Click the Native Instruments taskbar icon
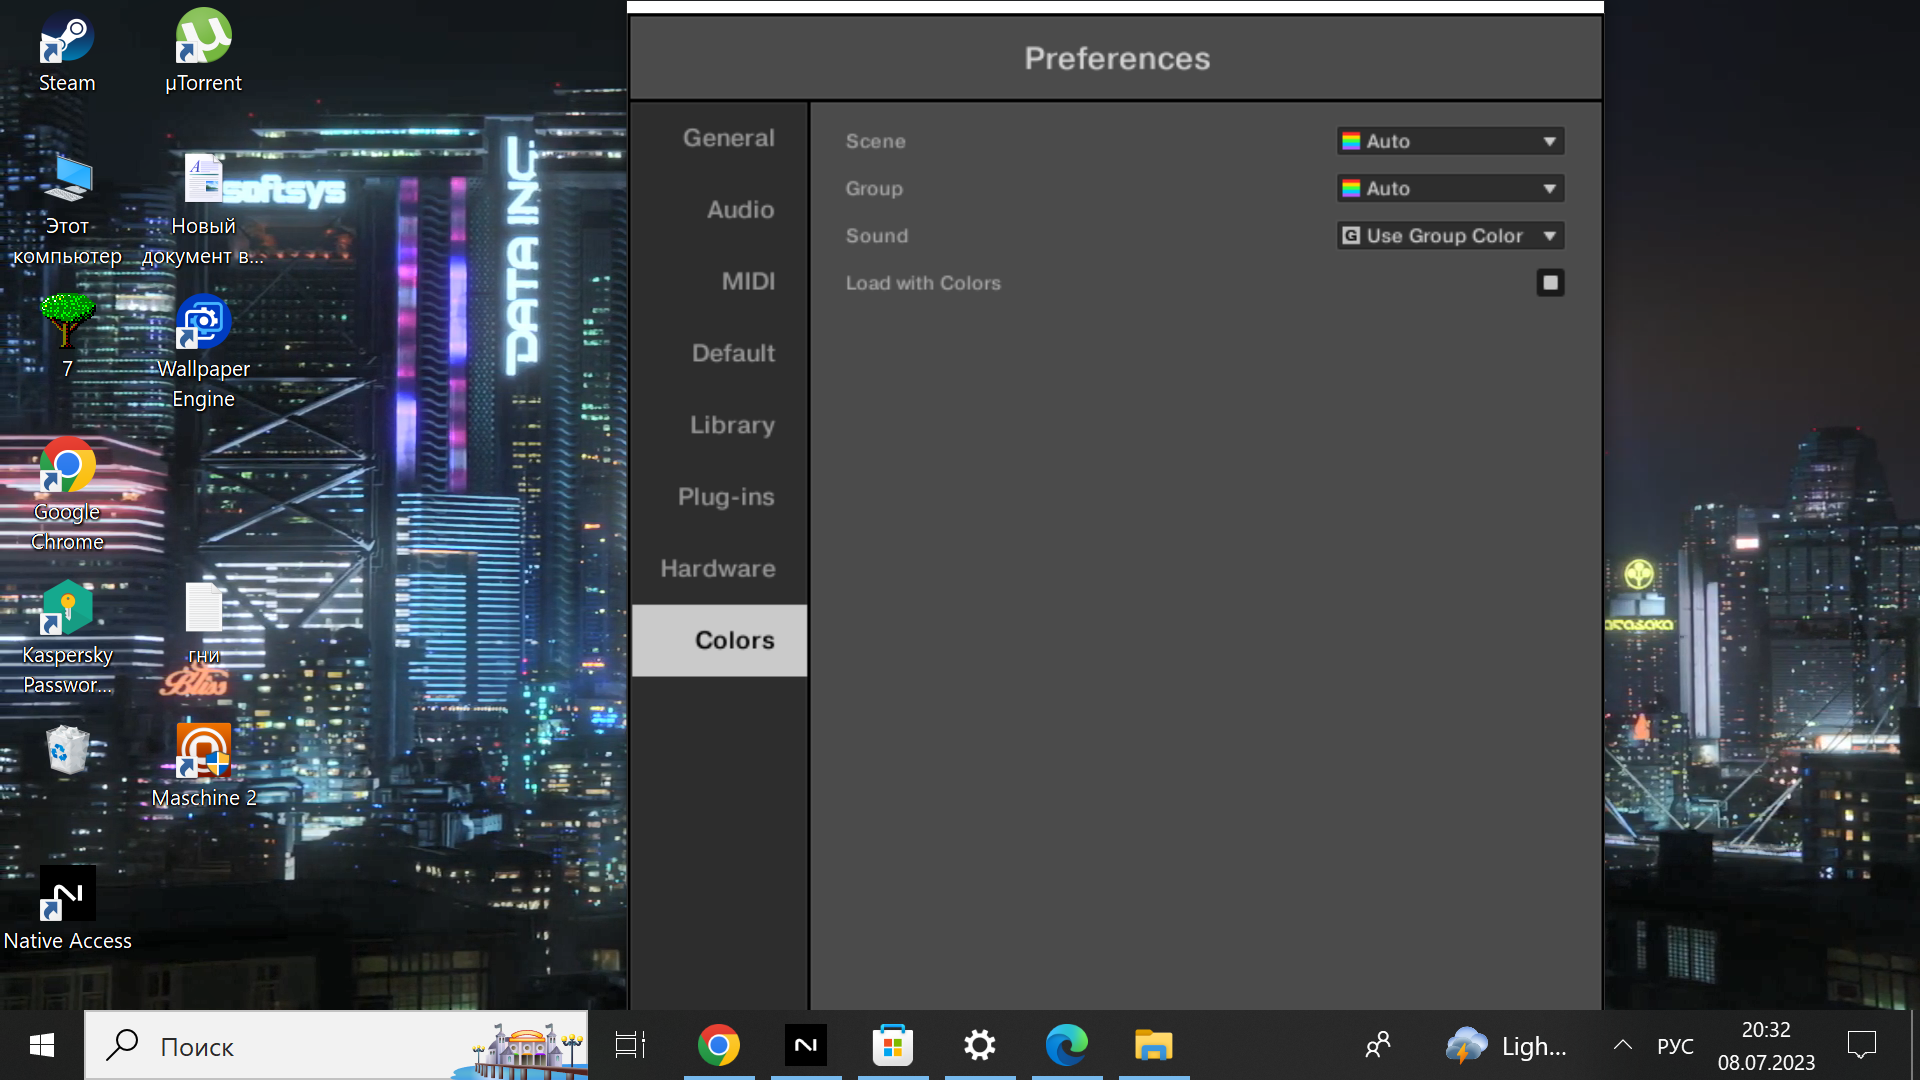The image size is (1920, 1080). point(806,1046)
